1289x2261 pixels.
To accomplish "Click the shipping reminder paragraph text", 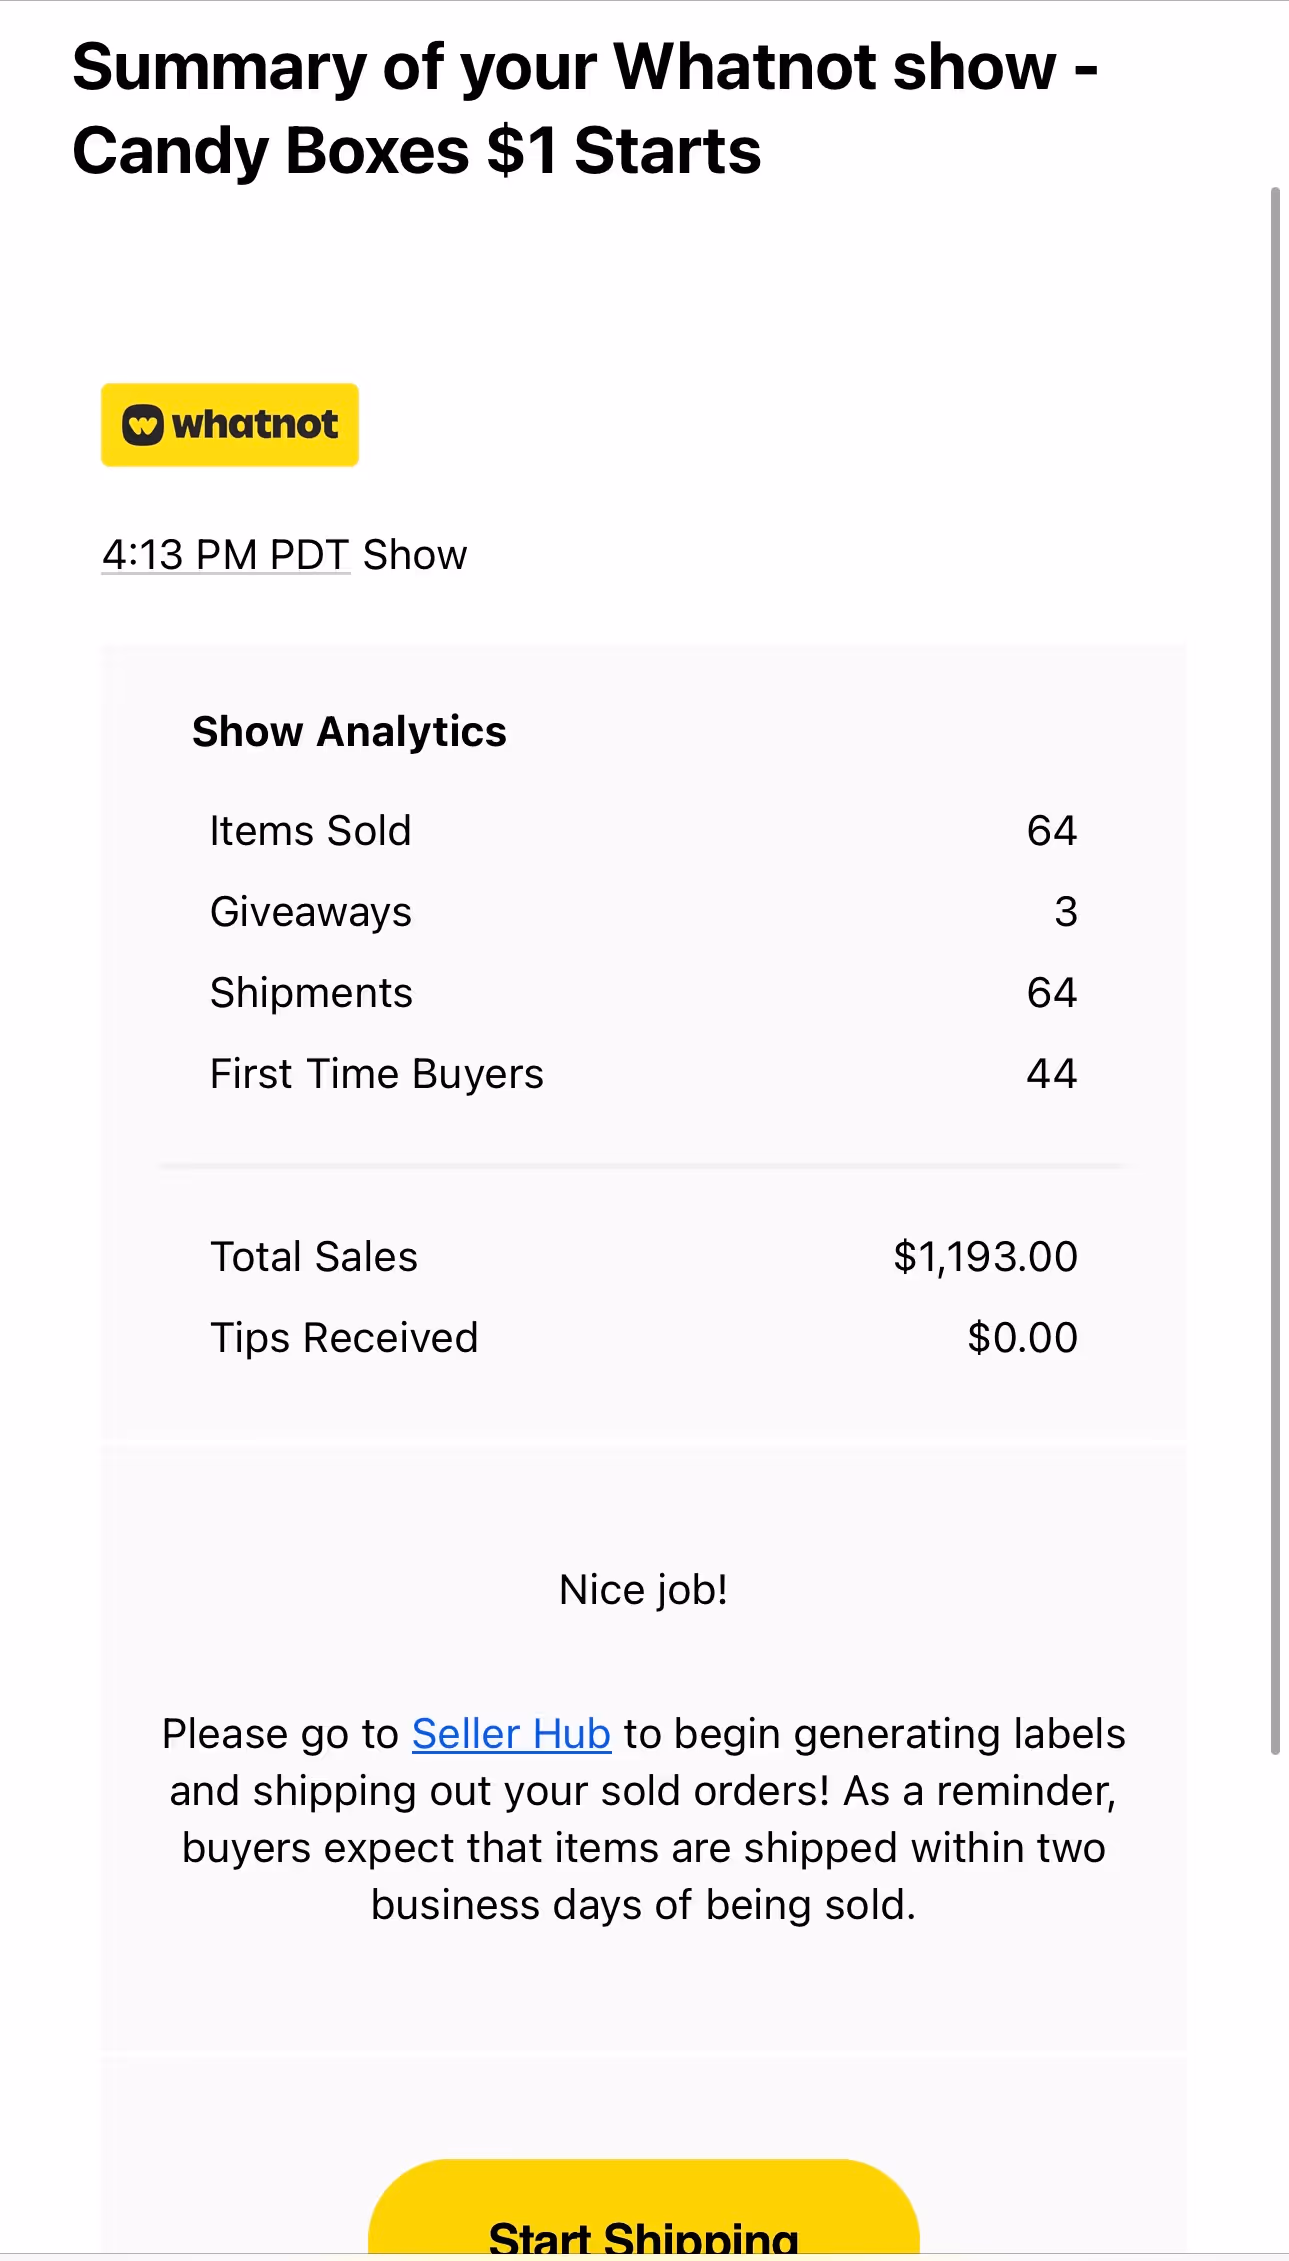I will coord(643,1849).
